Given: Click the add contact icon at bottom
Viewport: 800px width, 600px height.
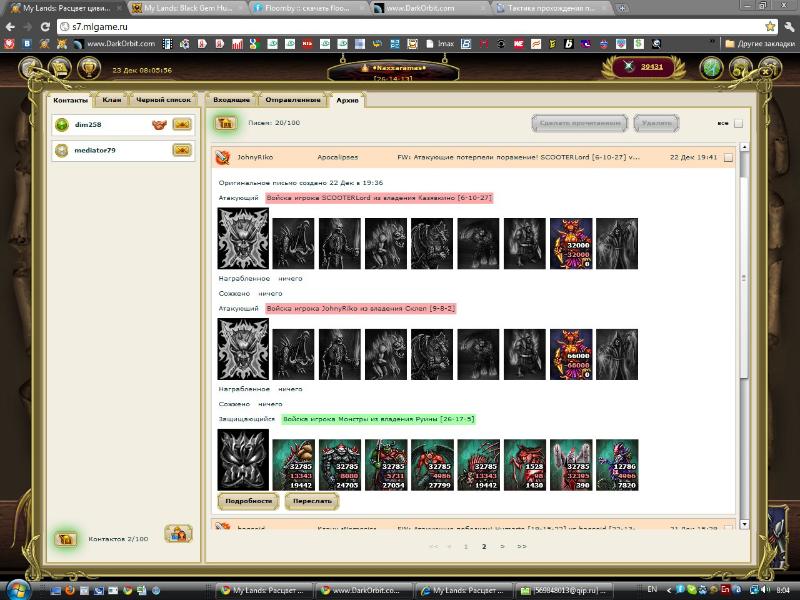Looking at the screenshot, I should click(178, 534).
